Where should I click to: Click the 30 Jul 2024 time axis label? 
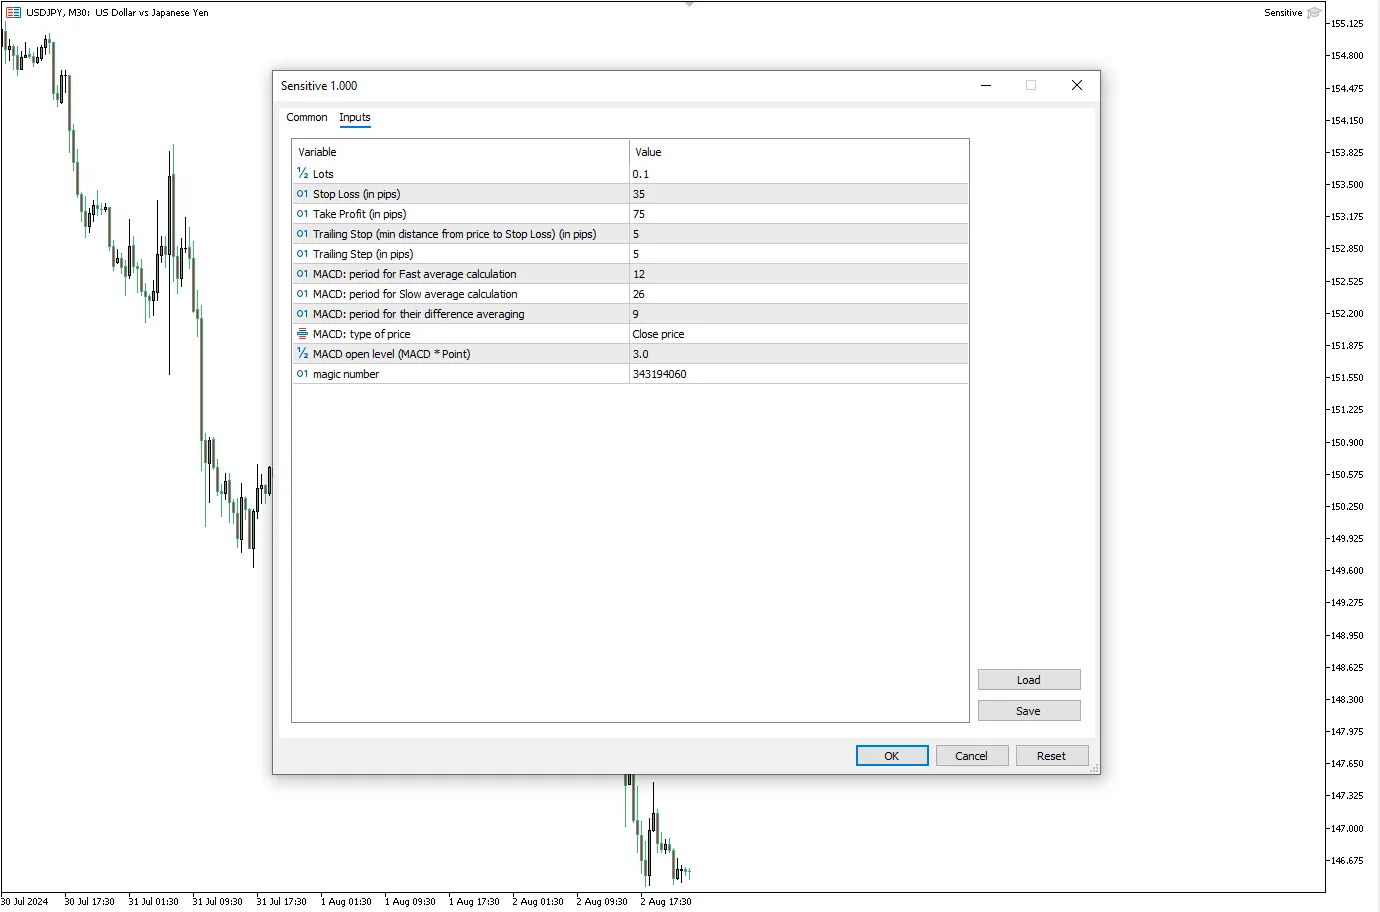point(24,902)
